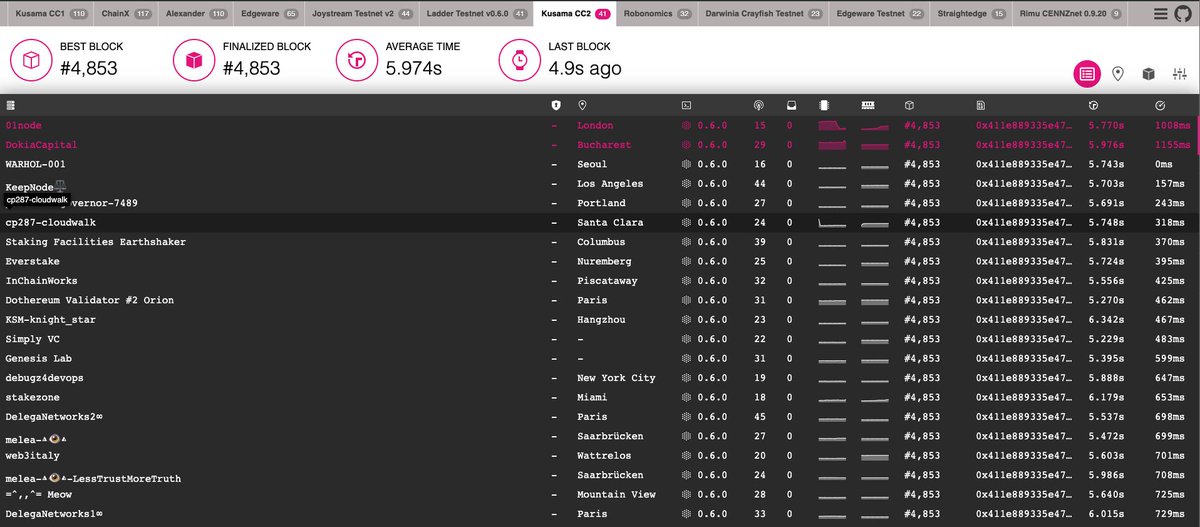Click implementation icon in 01node row

(686, 126)
